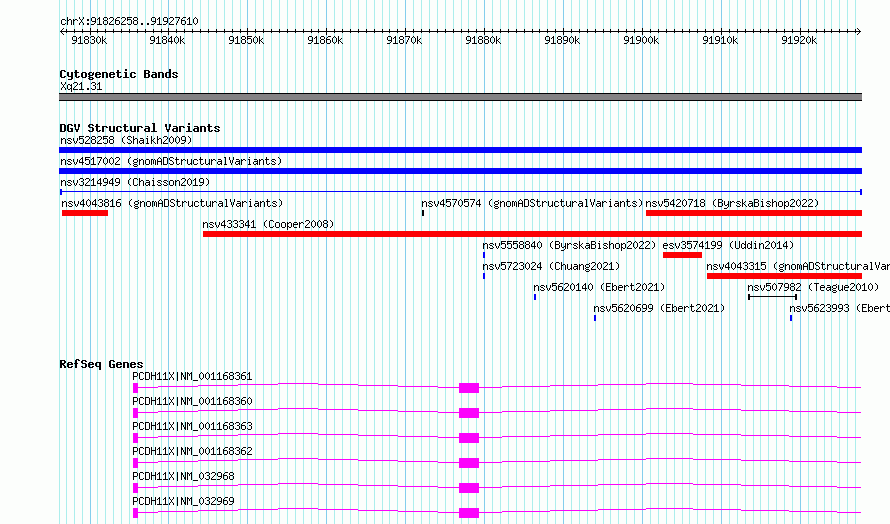Click the nsv4570574 variant label
Viewport: 890px width, 524px height.
pyautogui.click(x=532, y=203)
